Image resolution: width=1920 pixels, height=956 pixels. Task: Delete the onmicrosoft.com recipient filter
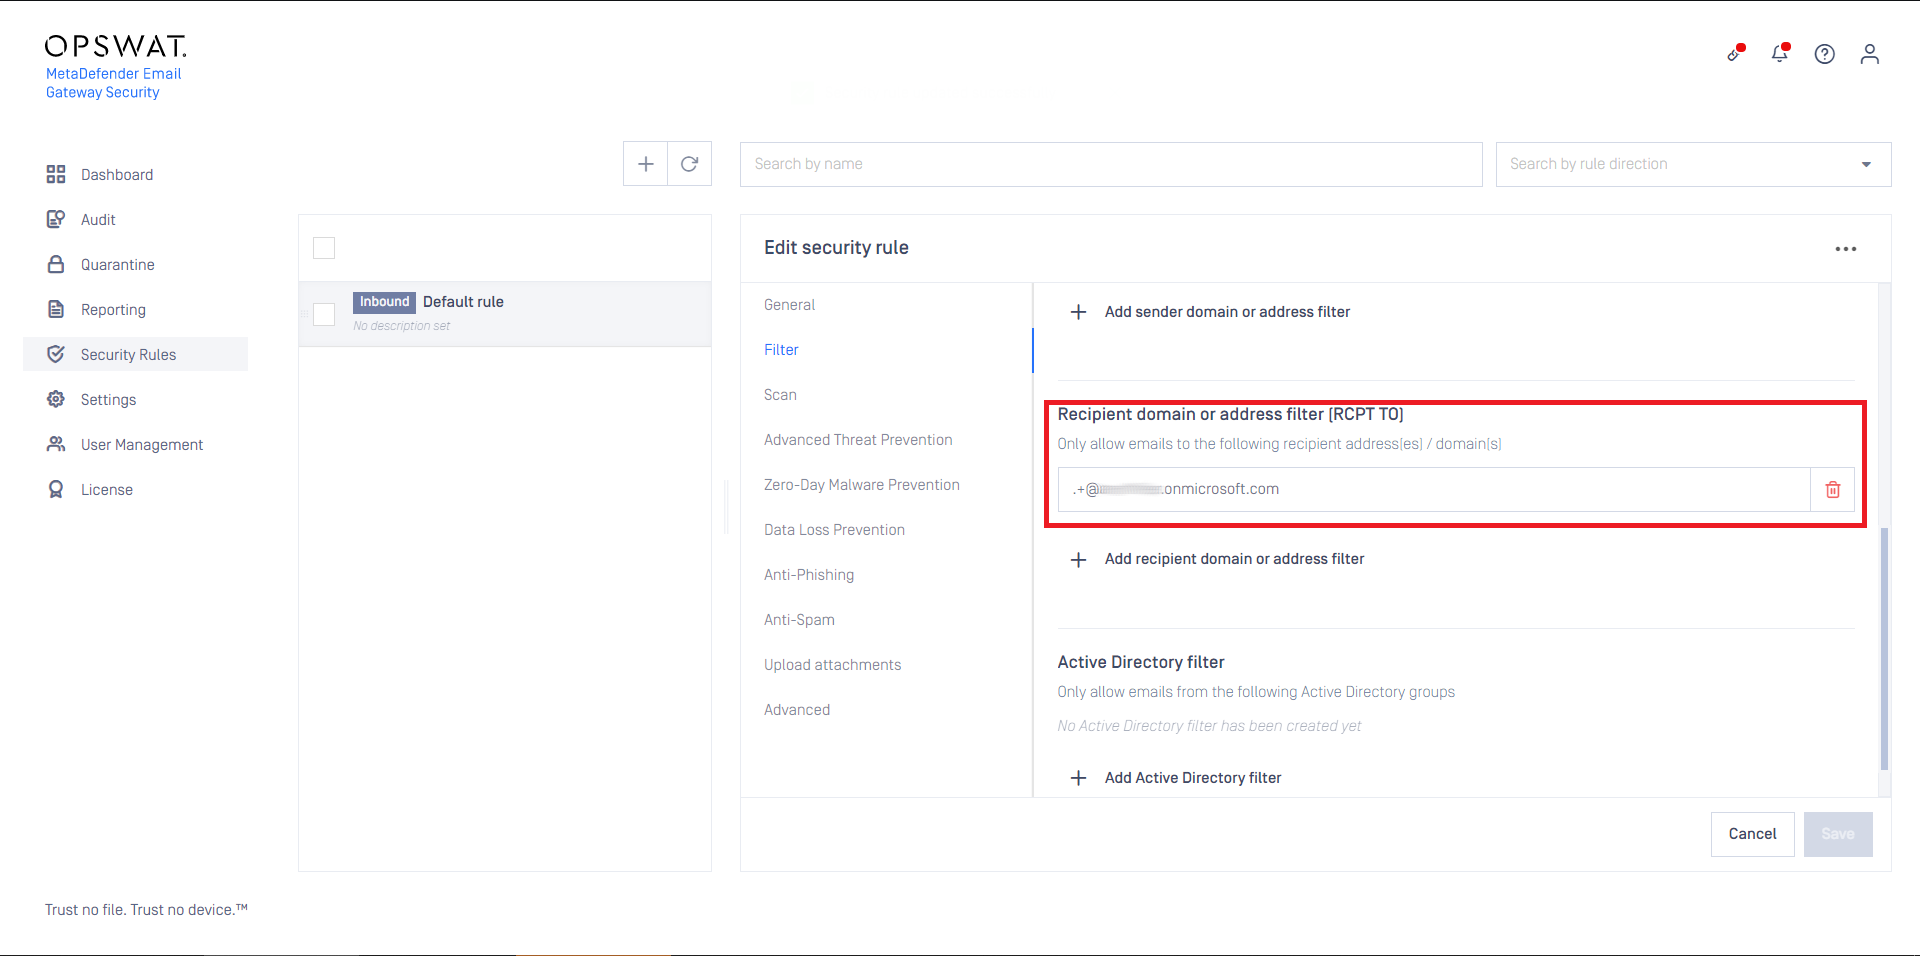[x=1832, y=490]
